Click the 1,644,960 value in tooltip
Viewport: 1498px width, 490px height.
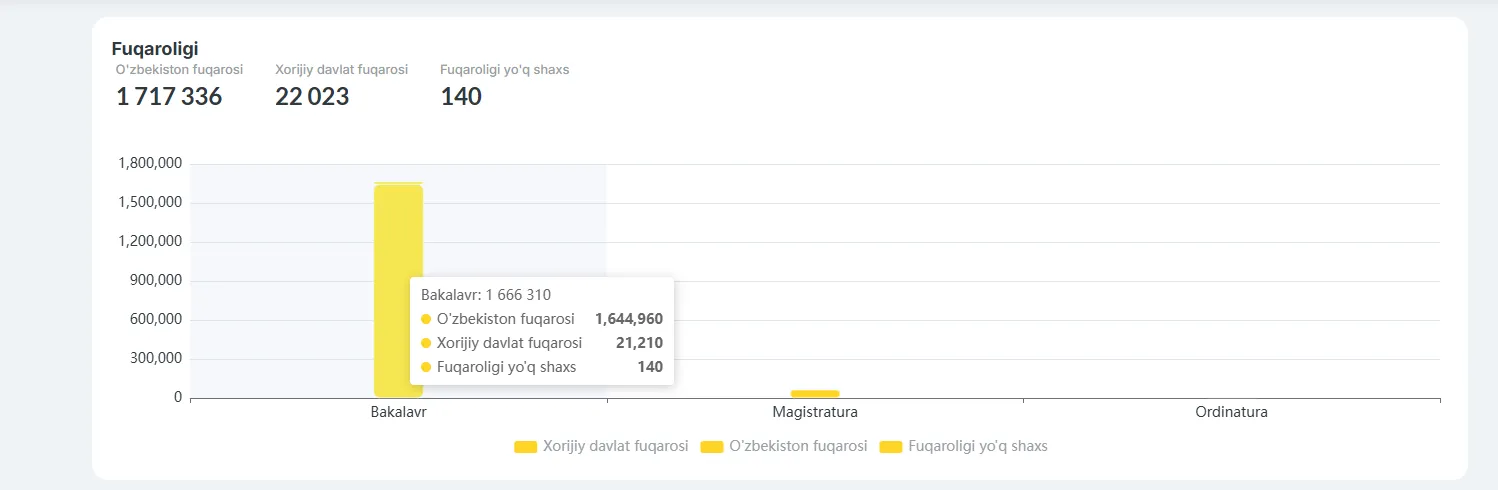coord(628,319)
